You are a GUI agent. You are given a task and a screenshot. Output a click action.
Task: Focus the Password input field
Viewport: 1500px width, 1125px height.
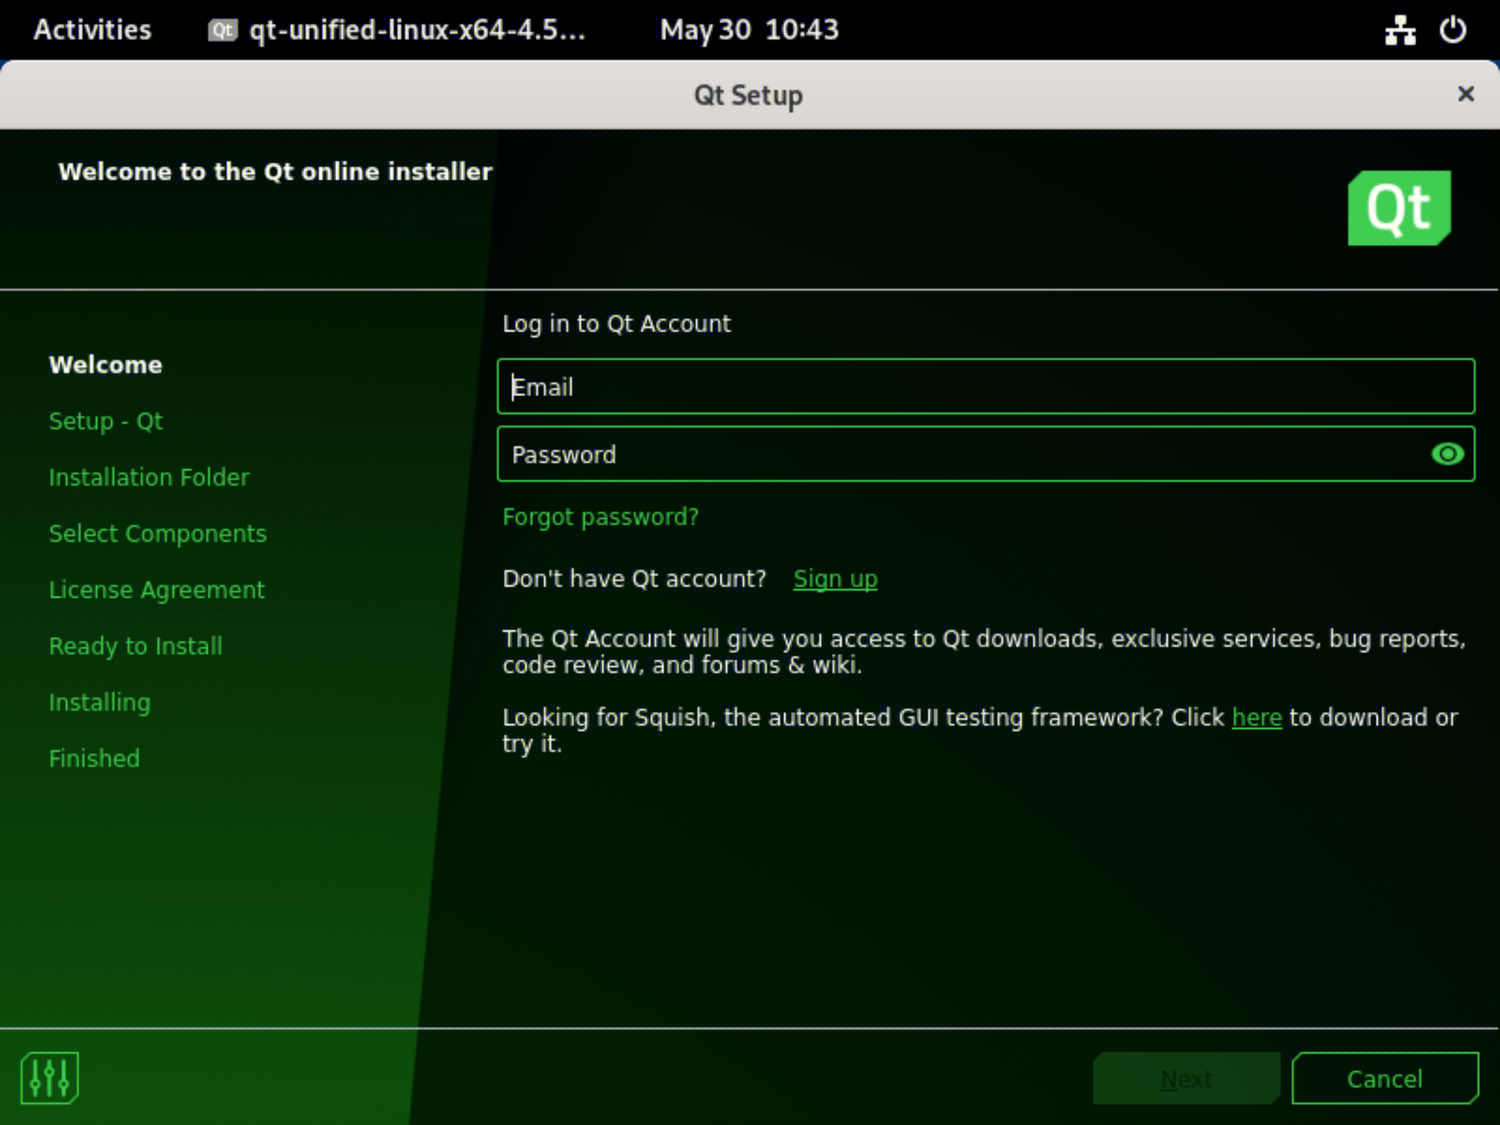click(986, 454)
